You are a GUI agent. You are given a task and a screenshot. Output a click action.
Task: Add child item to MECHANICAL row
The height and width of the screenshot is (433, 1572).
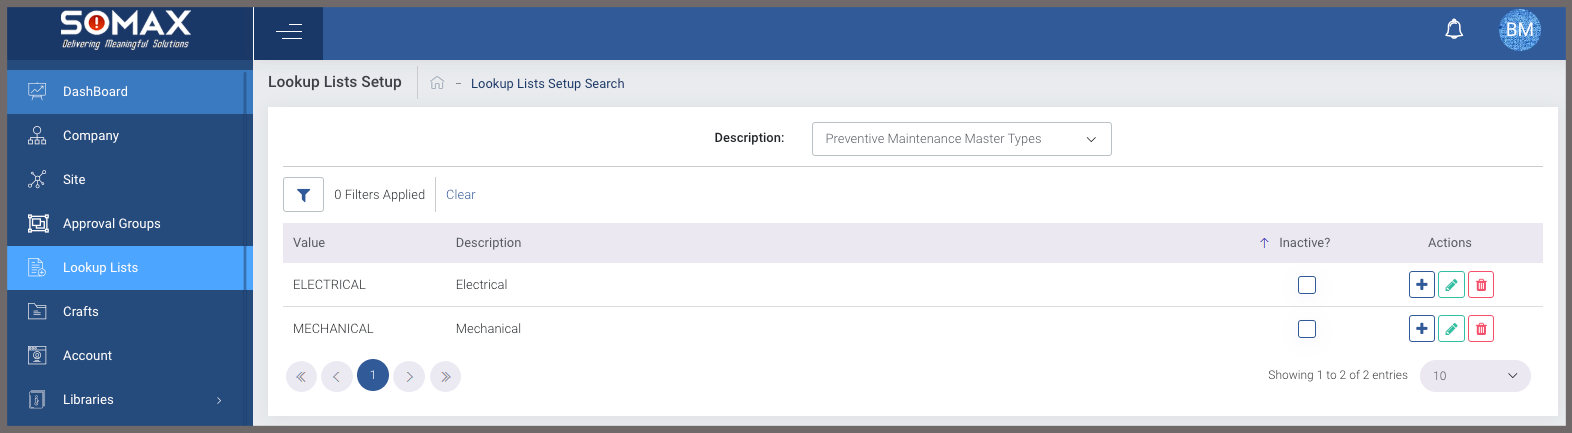click(x=1421, y=329)
